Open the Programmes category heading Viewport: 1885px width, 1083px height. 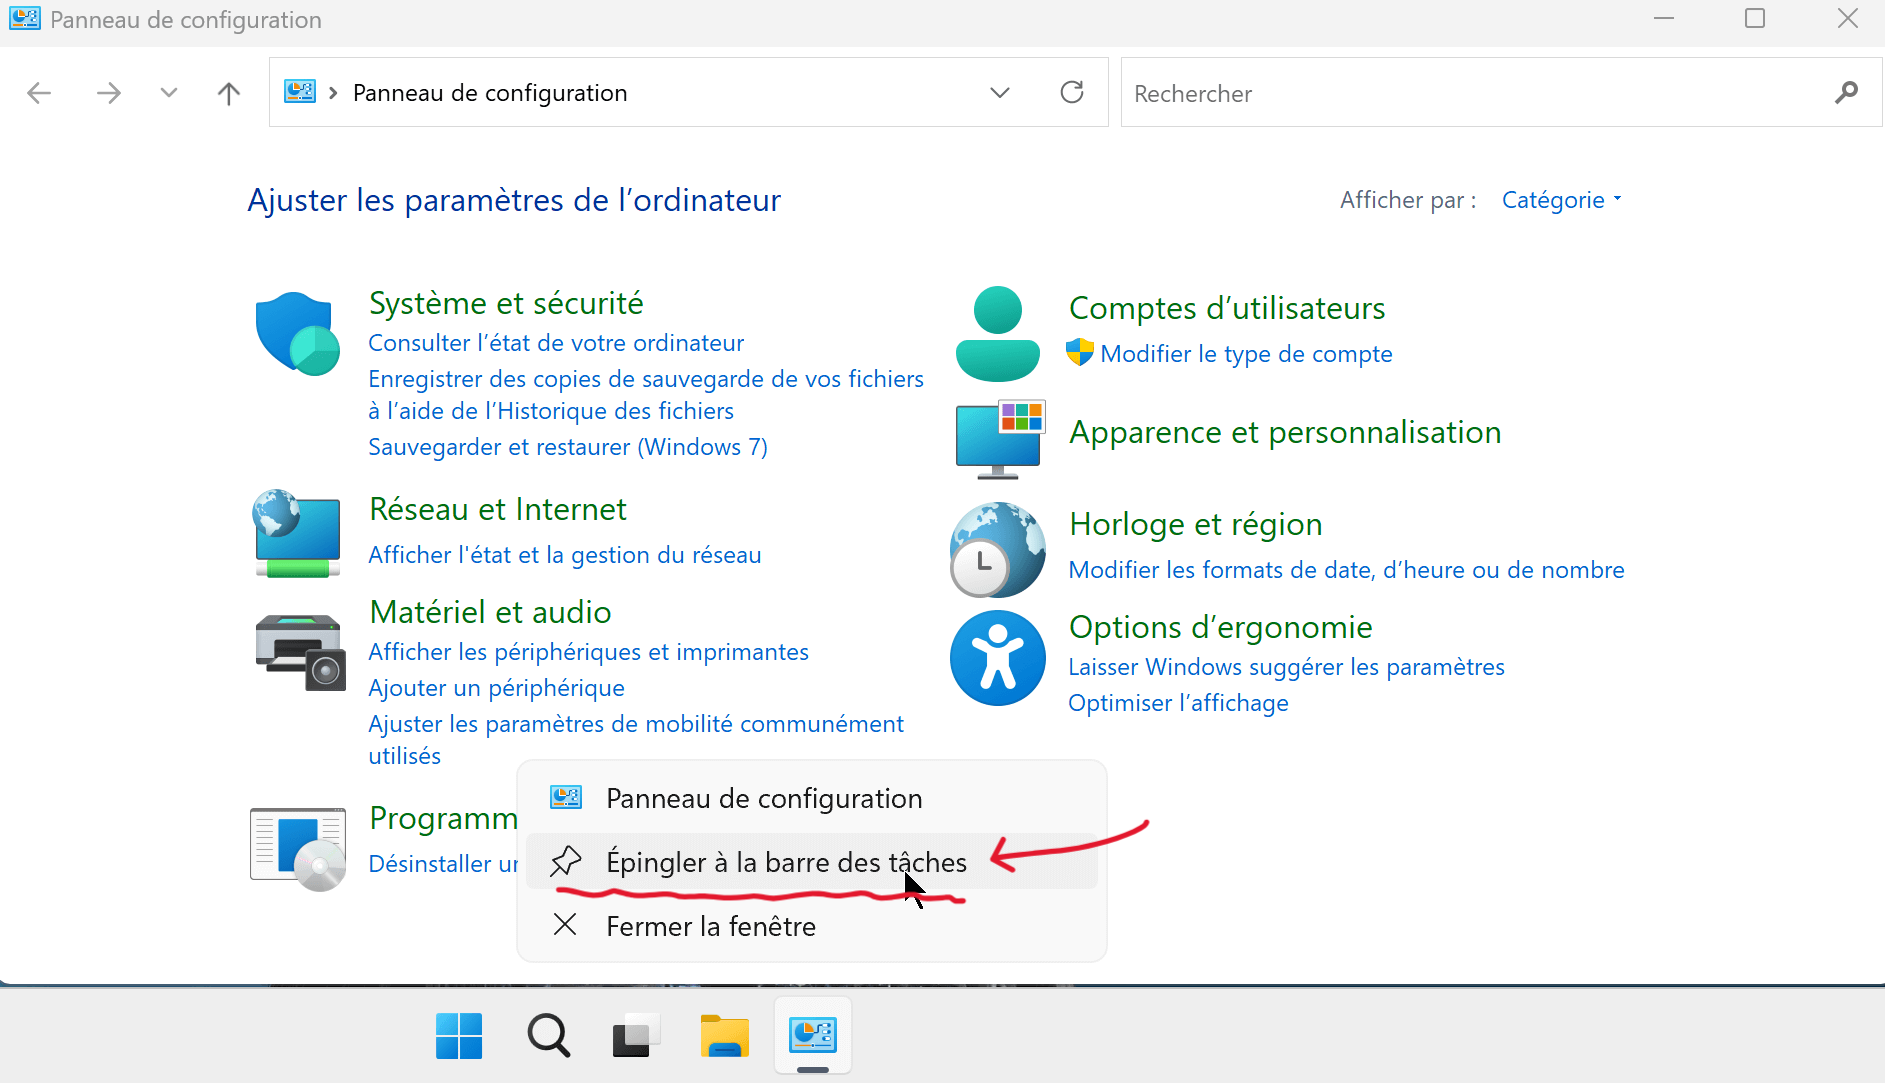(443, 818)
